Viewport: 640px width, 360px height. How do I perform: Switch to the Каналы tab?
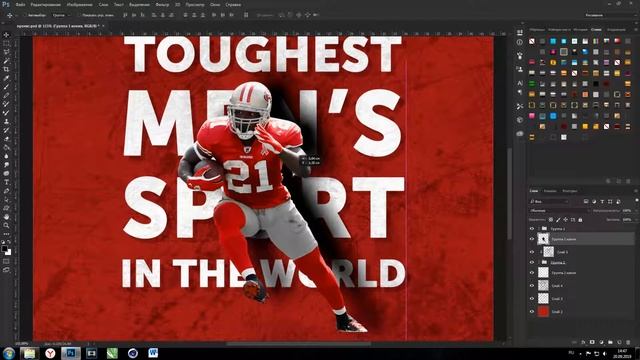point(550,191)
